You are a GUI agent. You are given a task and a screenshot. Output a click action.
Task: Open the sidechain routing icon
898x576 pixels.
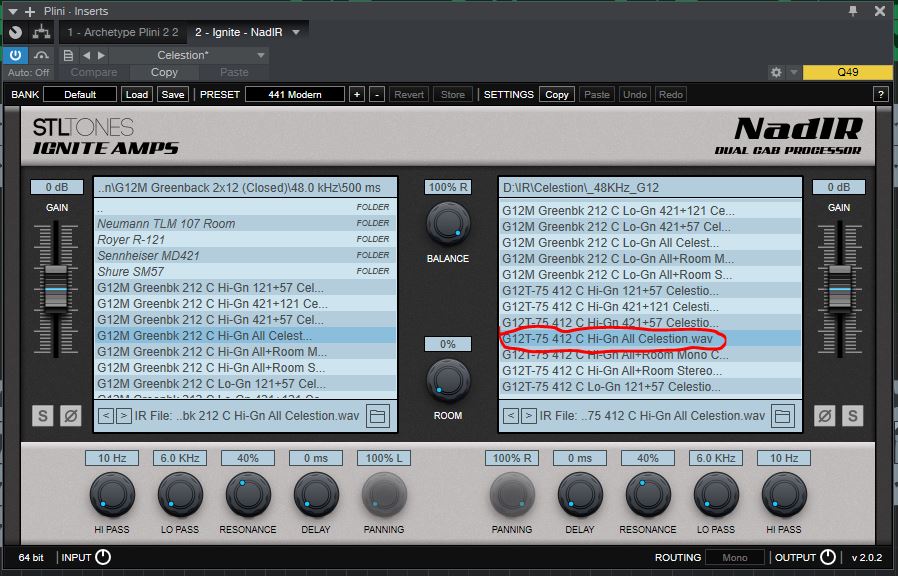click(x=41, y=32)
